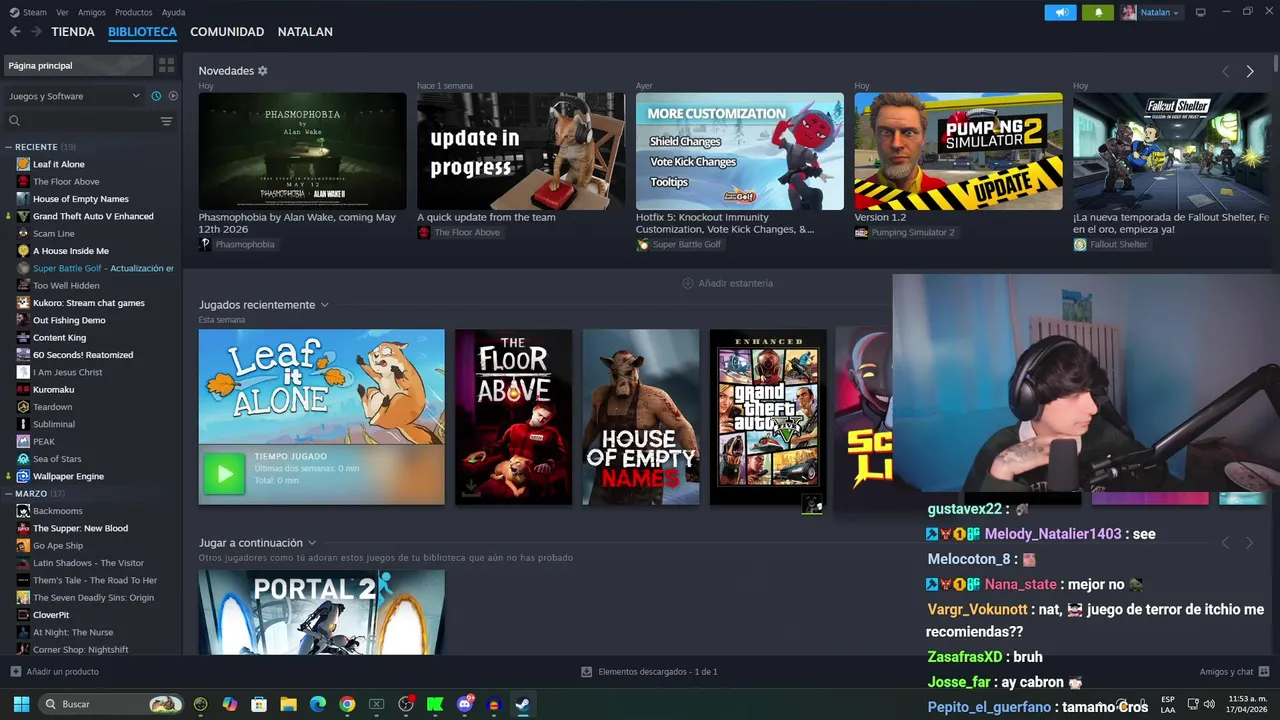Open the Ayuda menu

[x=173, y=12]
